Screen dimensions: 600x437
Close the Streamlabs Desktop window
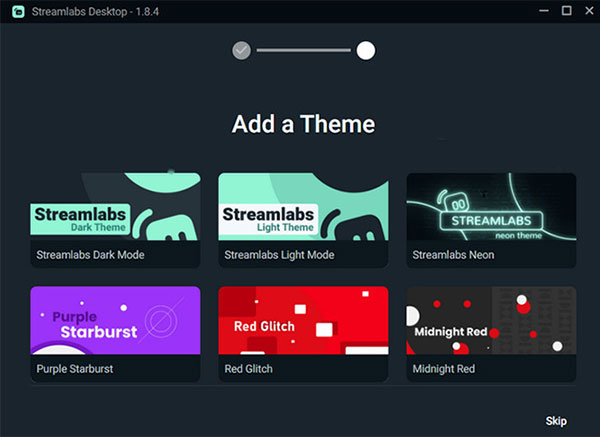pyautogui.click(x=589, y=11)
